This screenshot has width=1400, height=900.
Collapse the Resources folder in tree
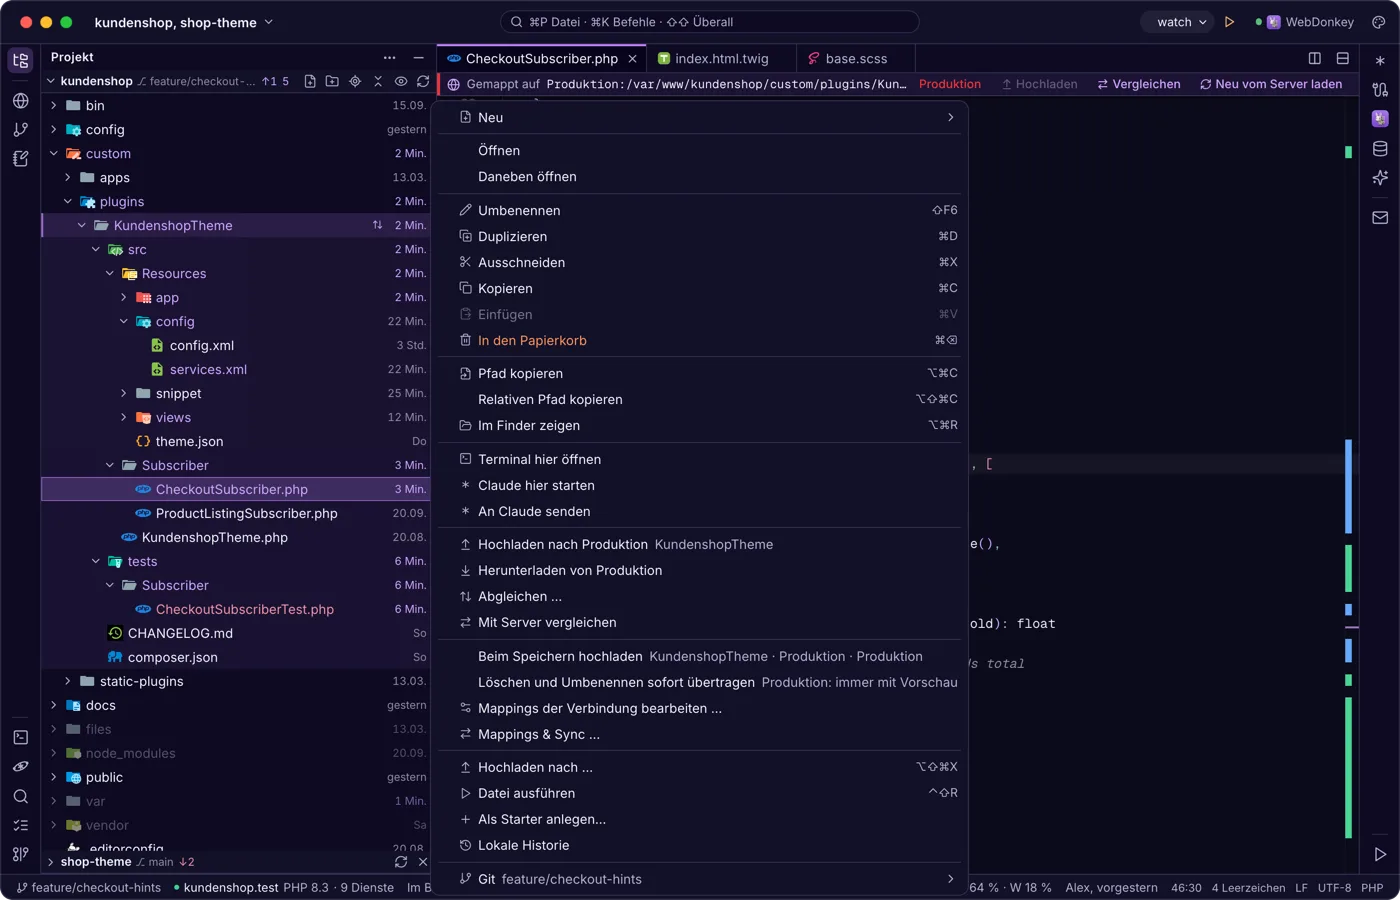[109, 273]
